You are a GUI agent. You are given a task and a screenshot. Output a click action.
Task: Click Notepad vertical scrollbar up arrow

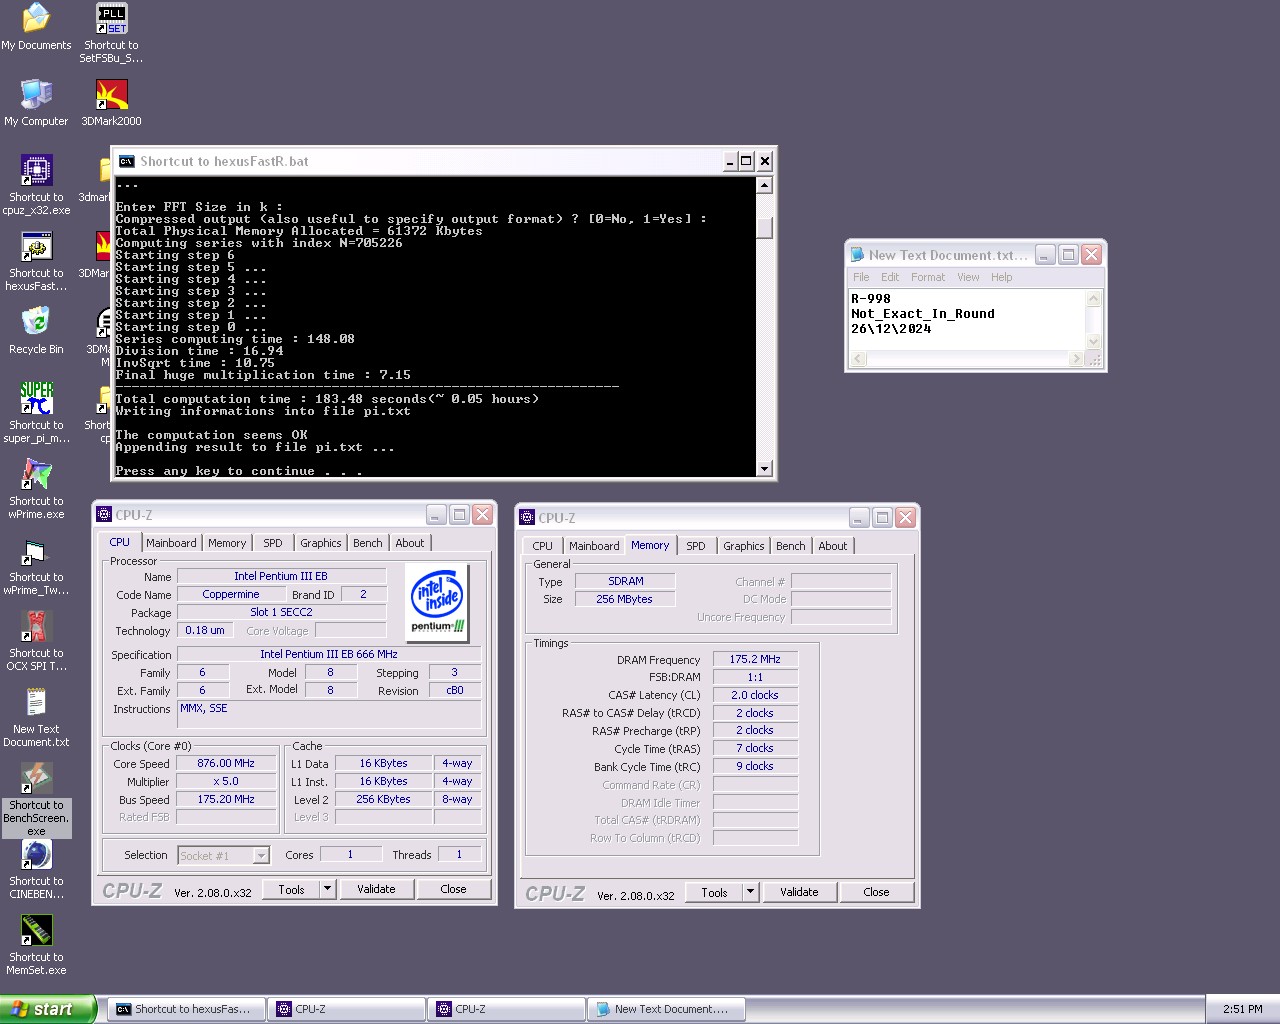pyautogui.click(x=1093, y=299)
